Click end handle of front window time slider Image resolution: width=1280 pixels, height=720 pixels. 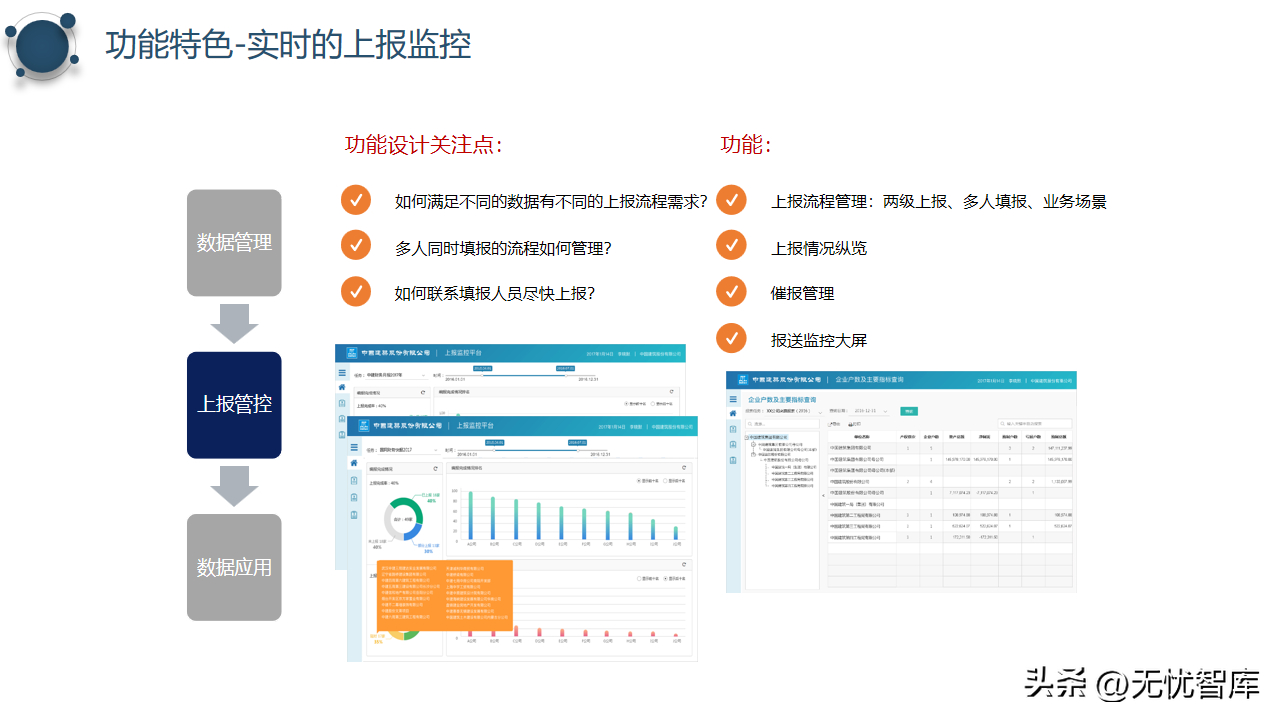[x=578, y=450]
